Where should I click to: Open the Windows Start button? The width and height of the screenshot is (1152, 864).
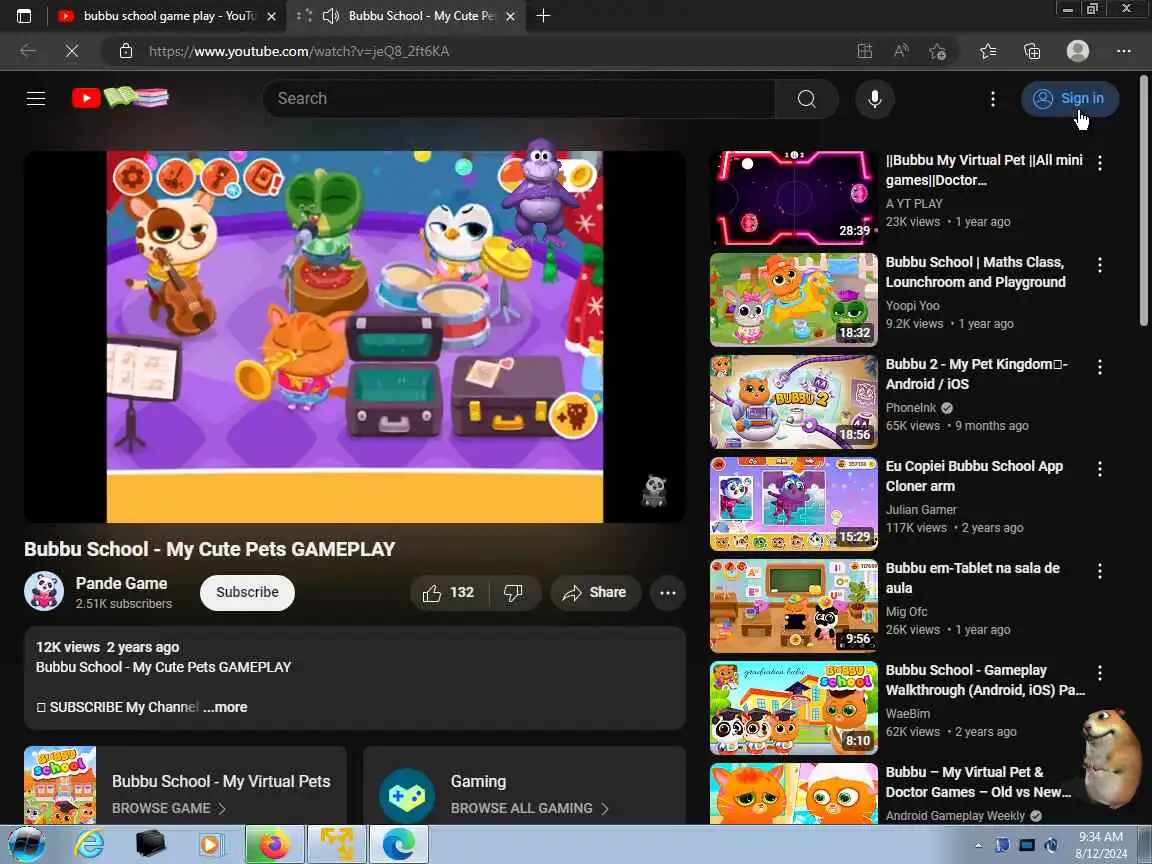[x=26, y=844]
